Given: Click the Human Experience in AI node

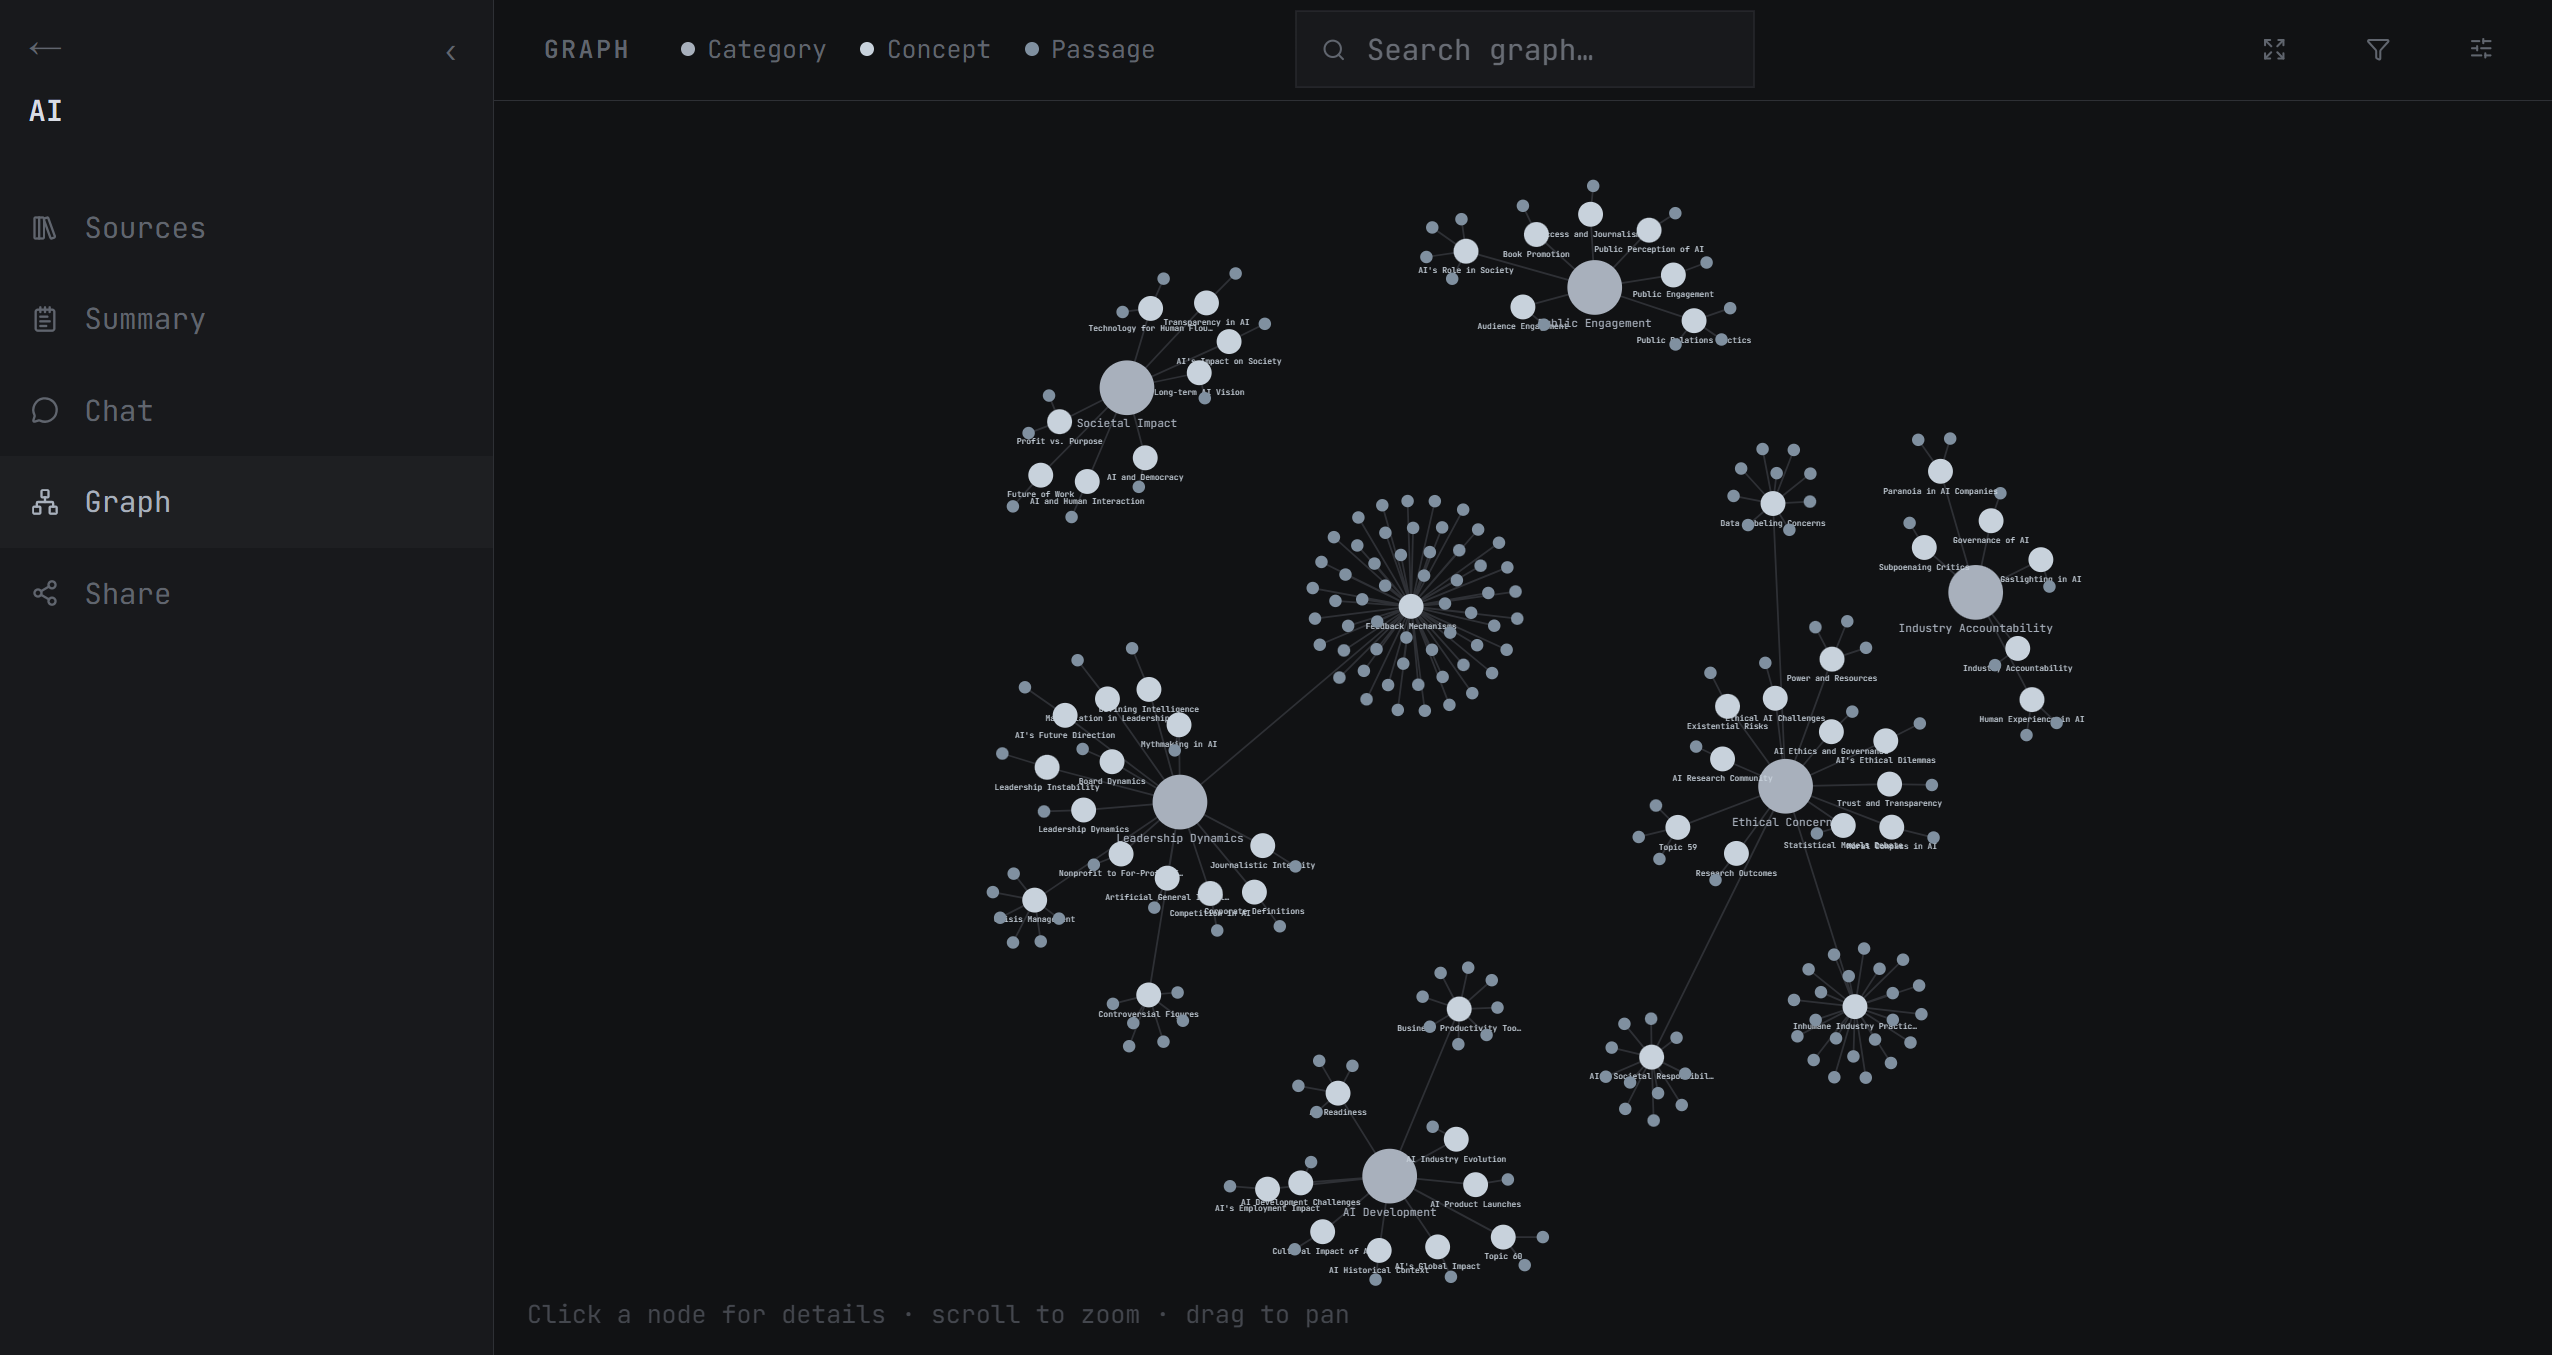Looking at the screenshot, I should (2032, 699).
